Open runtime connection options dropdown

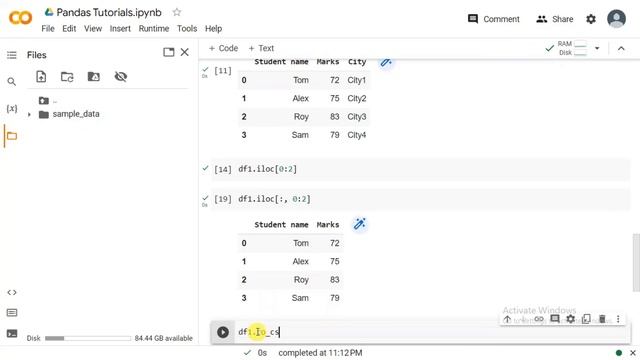coord(597,48)
